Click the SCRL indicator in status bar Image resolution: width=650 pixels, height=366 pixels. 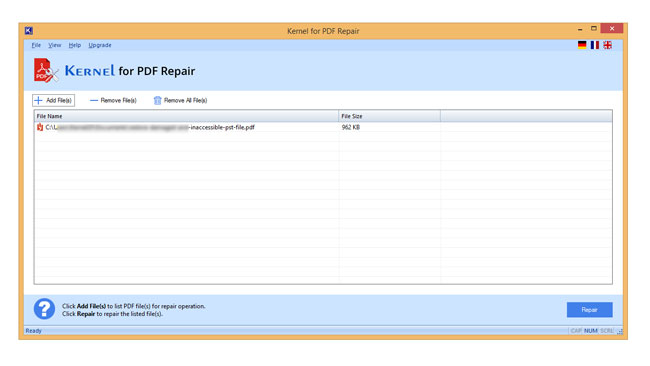(607, 331)
